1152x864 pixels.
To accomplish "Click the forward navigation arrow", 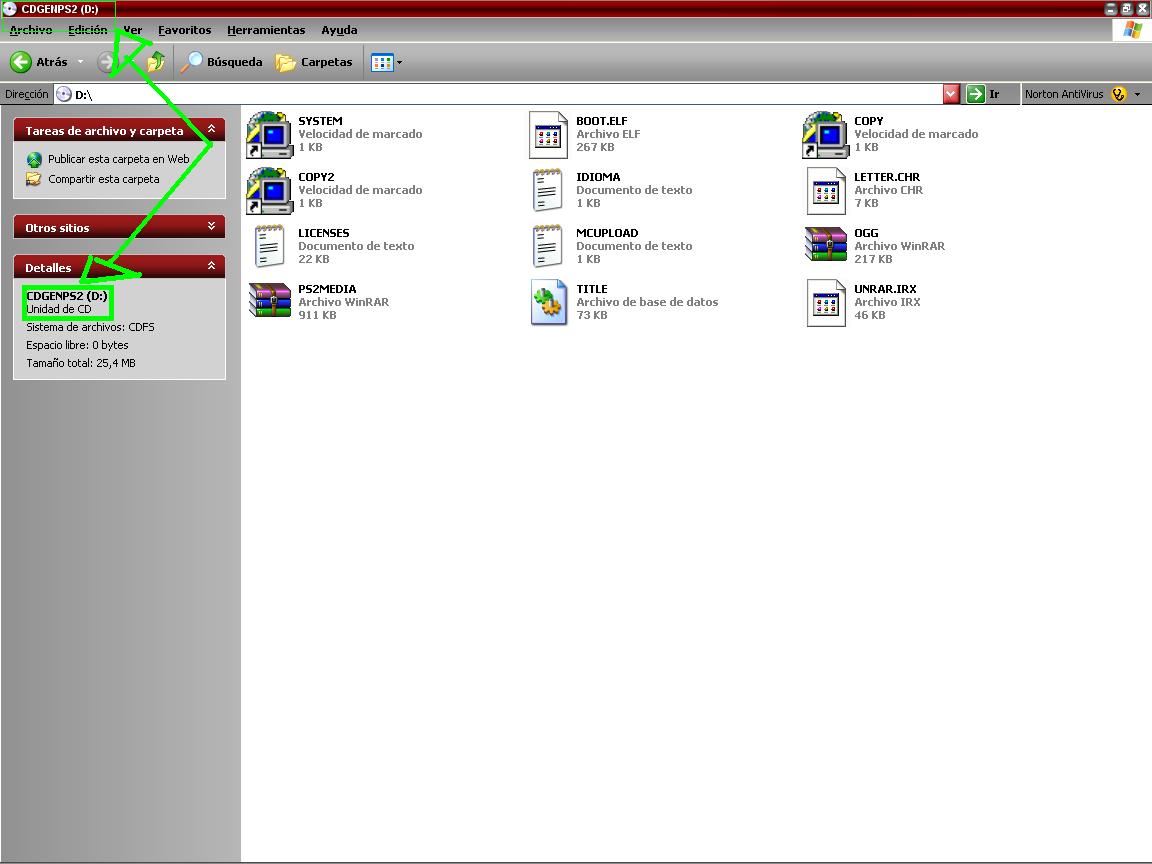I will [107, 62].
